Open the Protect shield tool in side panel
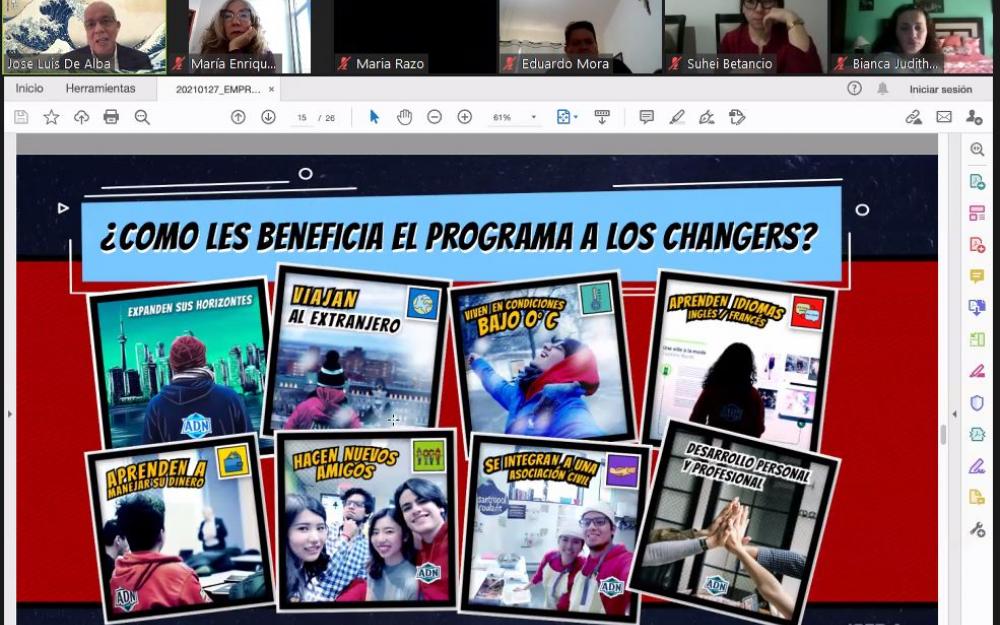The height and width of the screenshot is (625, 1000). coord(977,403)
